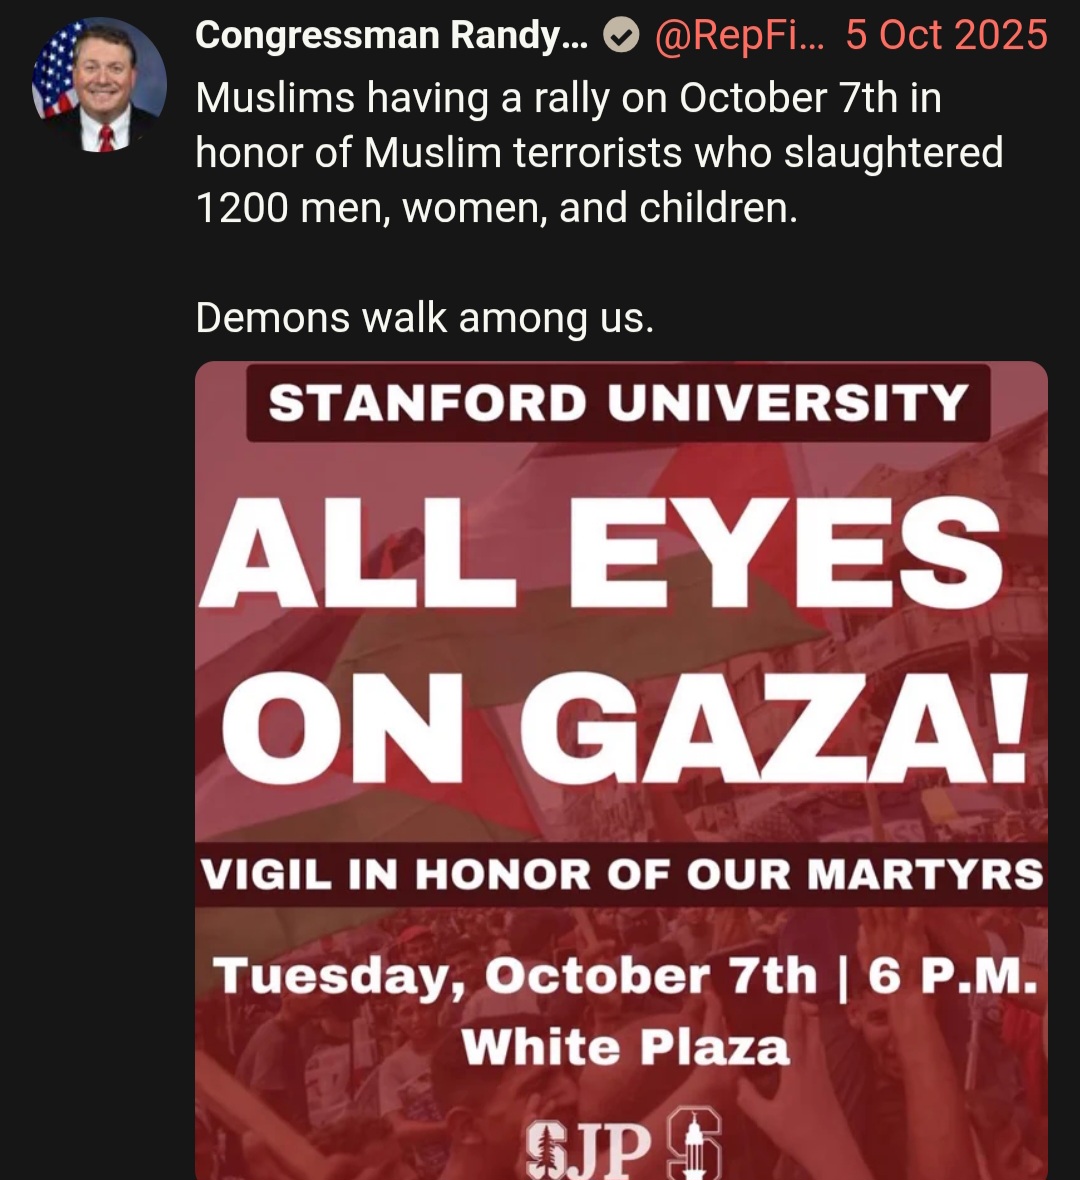This screenshot has height=1180, width=1080.
Task: Click the 'Vigil in honor of our martyrs' banner
Action: [621, 874]
